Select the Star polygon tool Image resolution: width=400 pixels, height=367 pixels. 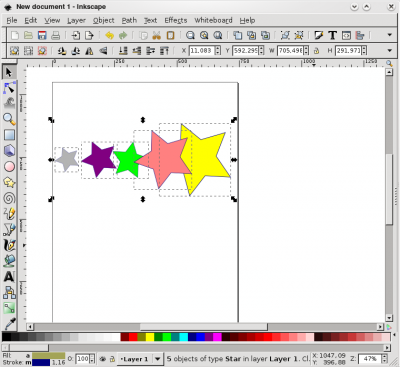coord(9,182)
